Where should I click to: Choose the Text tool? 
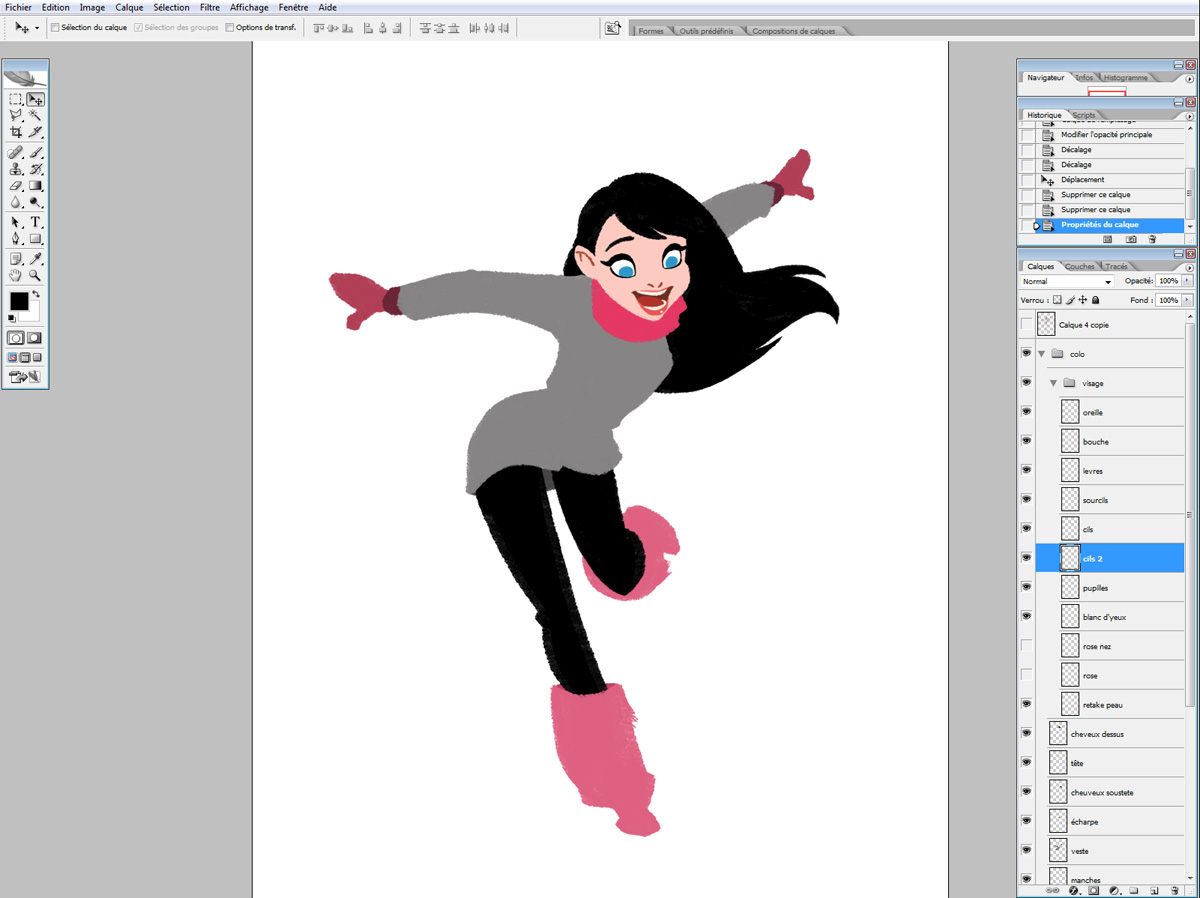[x=35, y=221]
